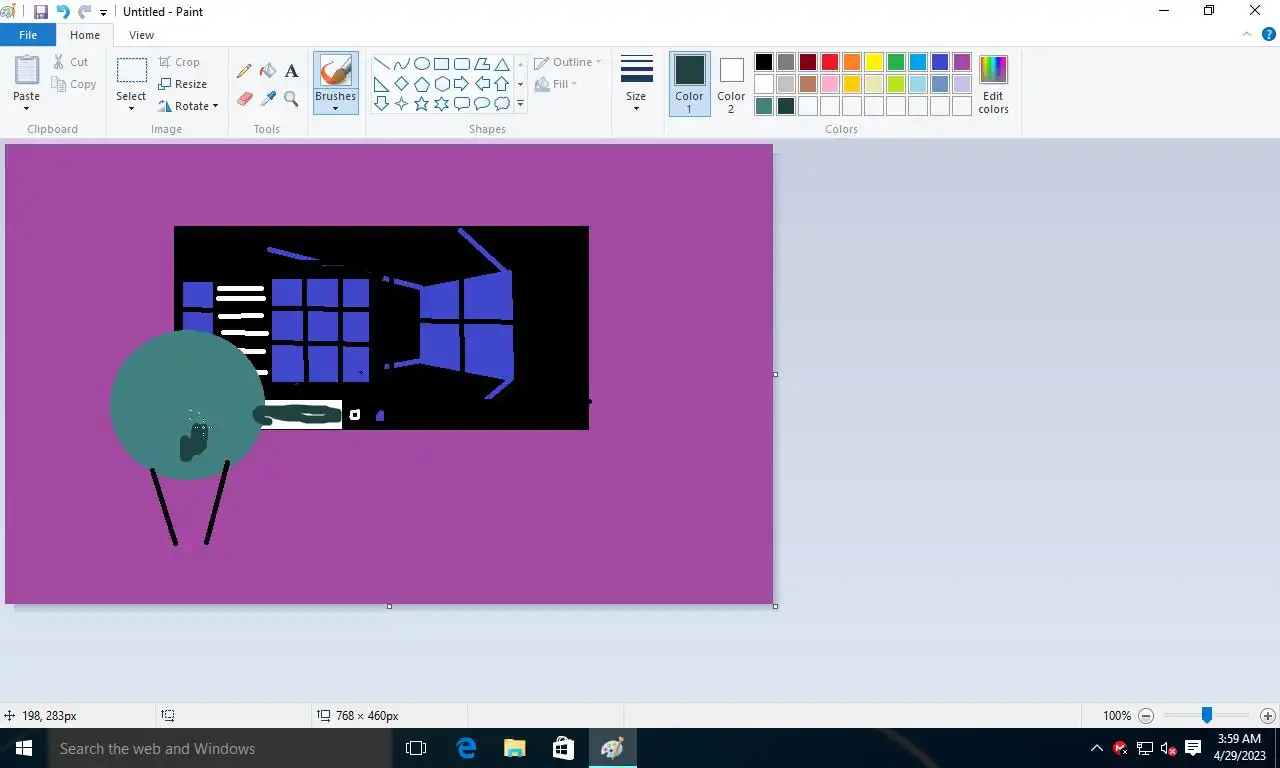This screenshot has width=1280, height=768.
Task: Open the shape Outline dropdown
Action: 567,62
